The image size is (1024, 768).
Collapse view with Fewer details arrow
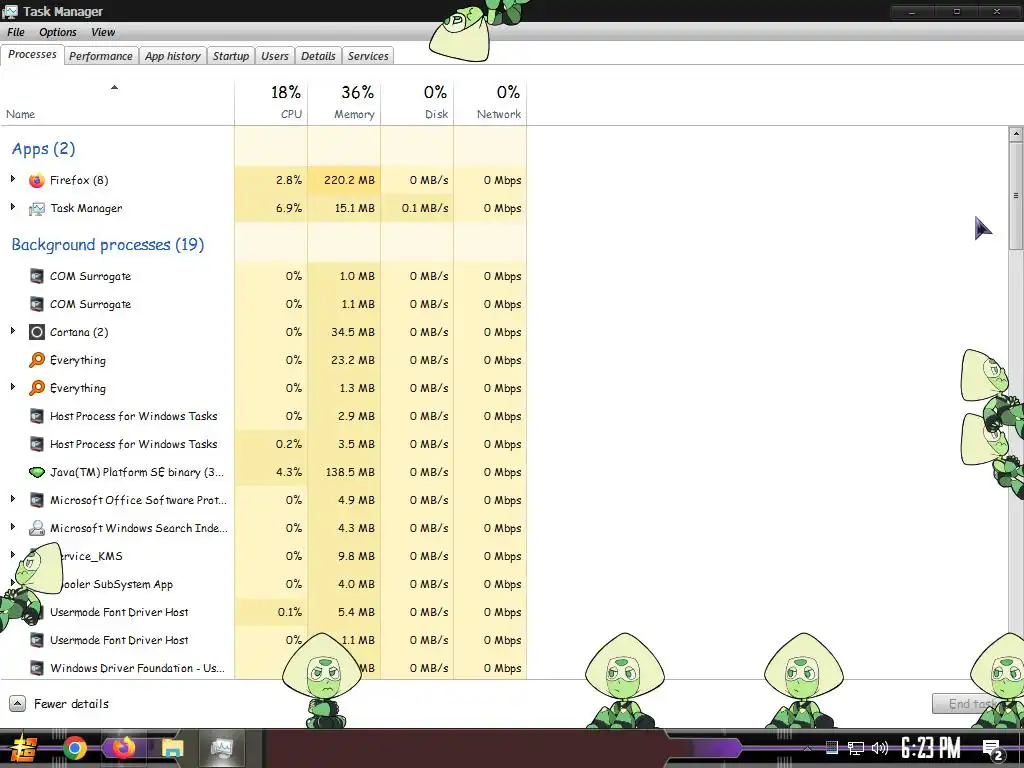click(18, 704)
